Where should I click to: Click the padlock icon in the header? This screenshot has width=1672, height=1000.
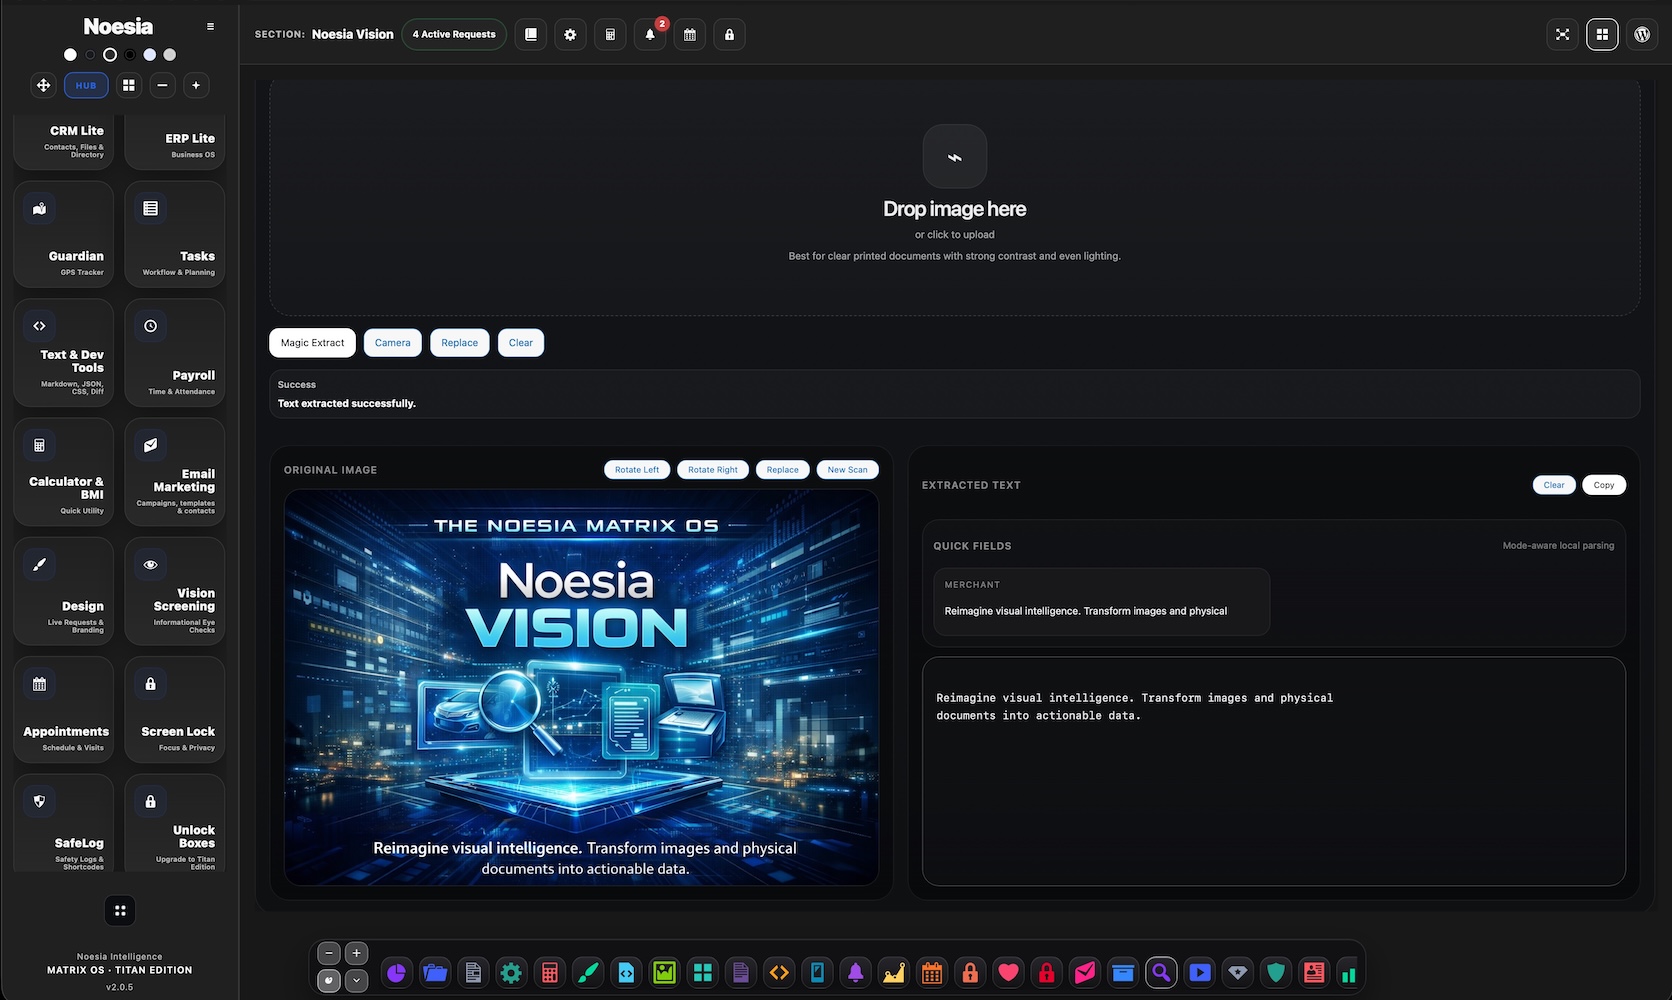(x=729, y=34)
